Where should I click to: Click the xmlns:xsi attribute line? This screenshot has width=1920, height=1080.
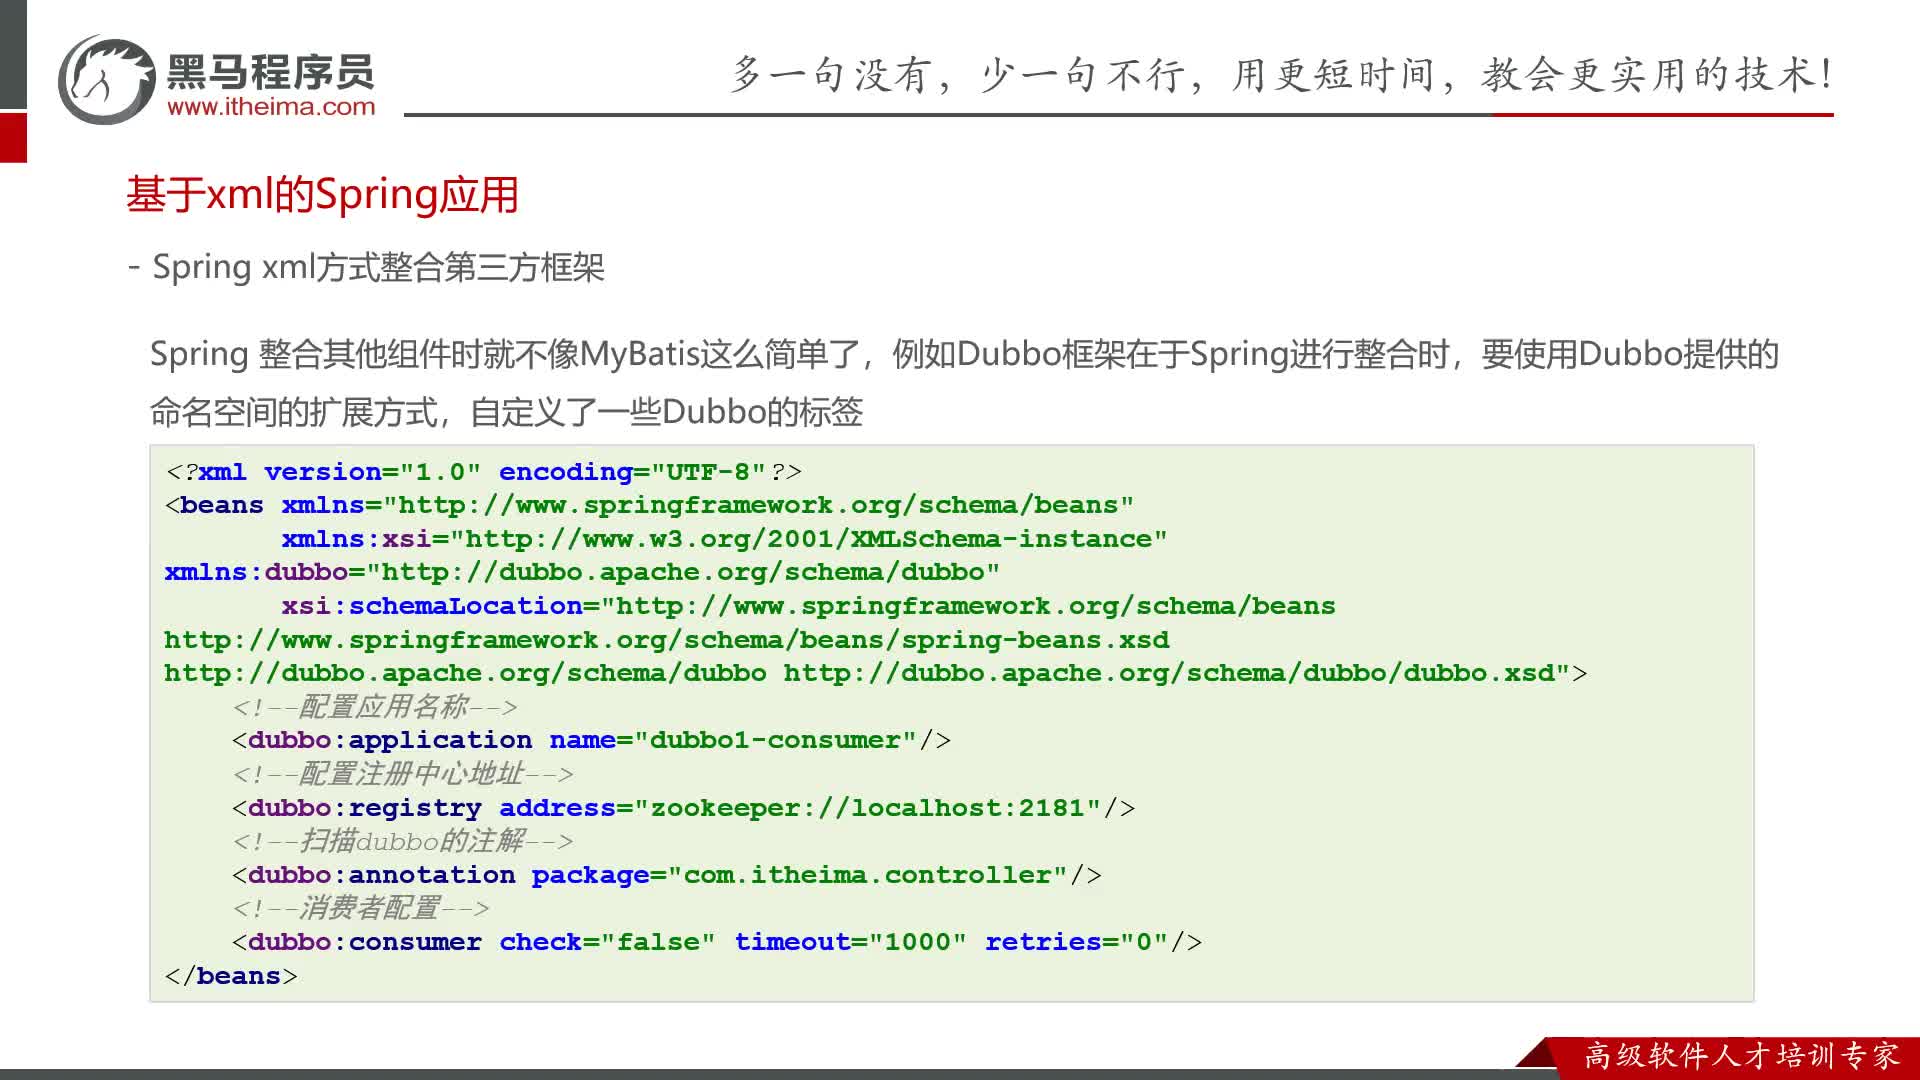724,539
